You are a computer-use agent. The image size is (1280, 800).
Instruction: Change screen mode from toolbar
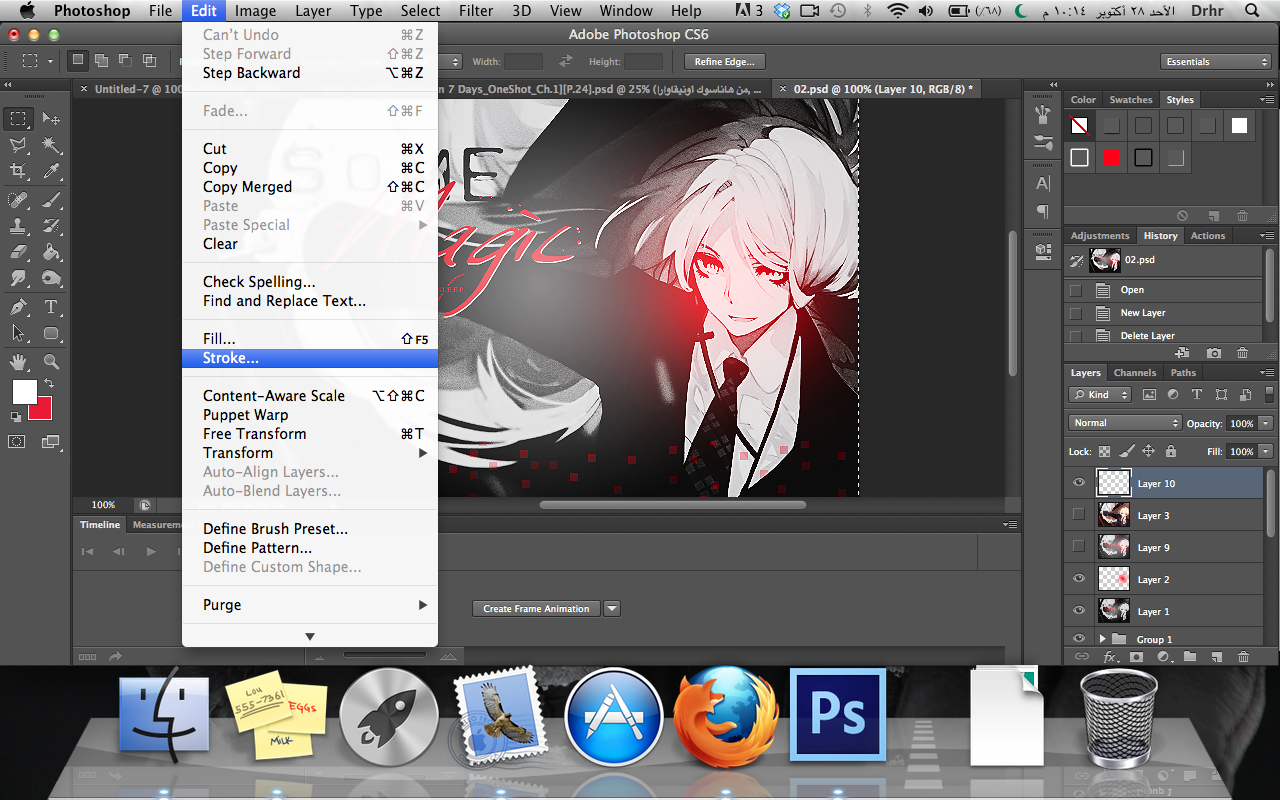(51, 441)
